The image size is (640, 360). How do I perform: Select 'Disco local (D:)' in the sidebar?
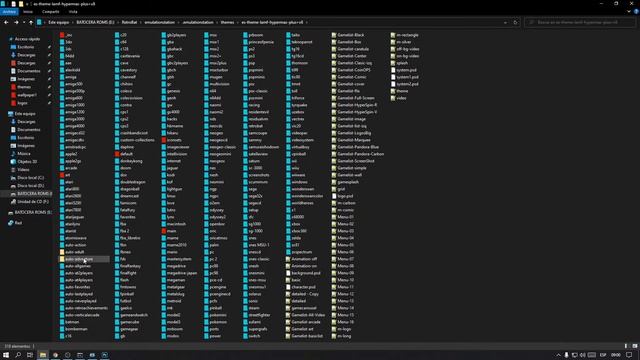click(x=30, y=186)
